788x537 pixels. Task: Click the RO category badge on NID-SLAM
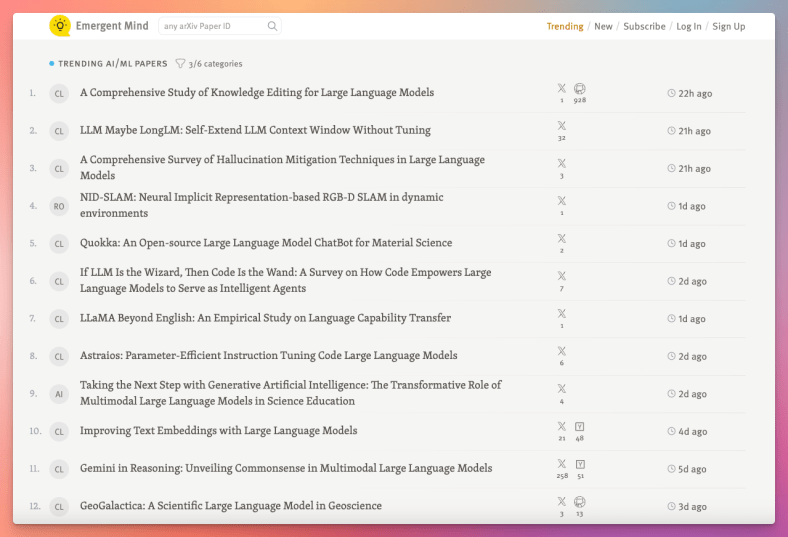[59, 206]
